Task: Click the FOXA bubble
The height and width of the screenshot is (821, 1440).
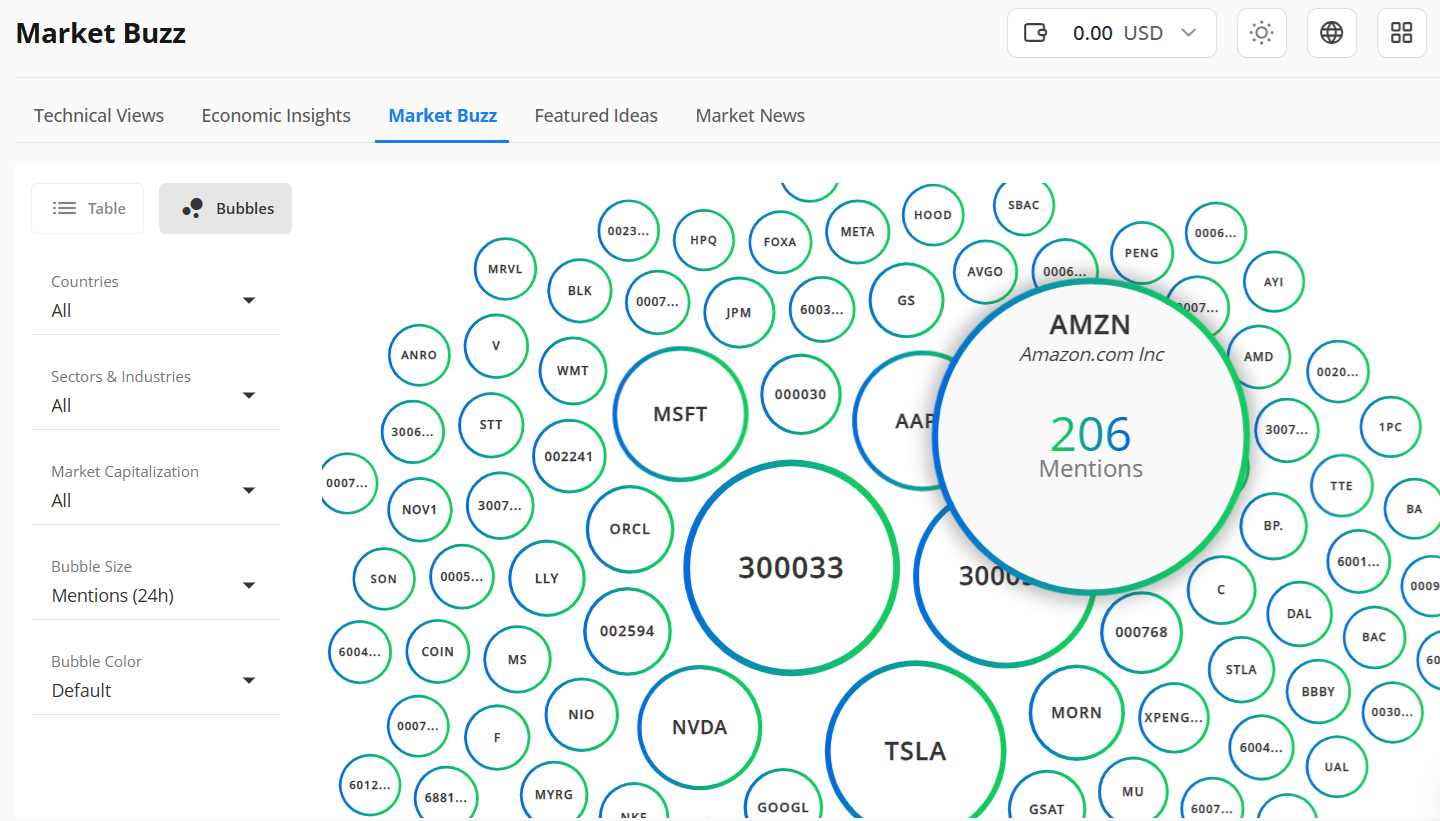Action: pos(780,242)
